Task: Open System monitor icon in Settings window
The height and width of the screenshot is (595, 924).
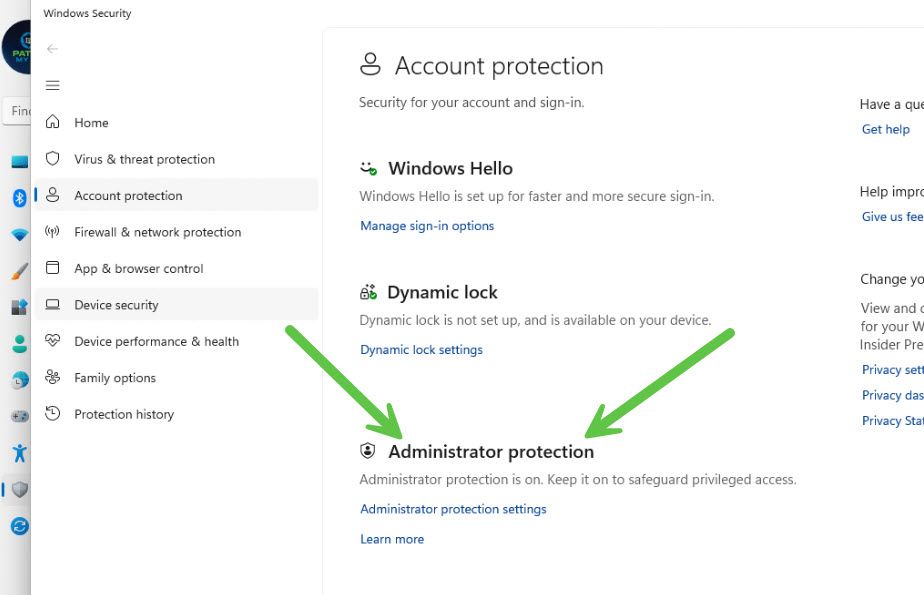Action: point(19,161)
